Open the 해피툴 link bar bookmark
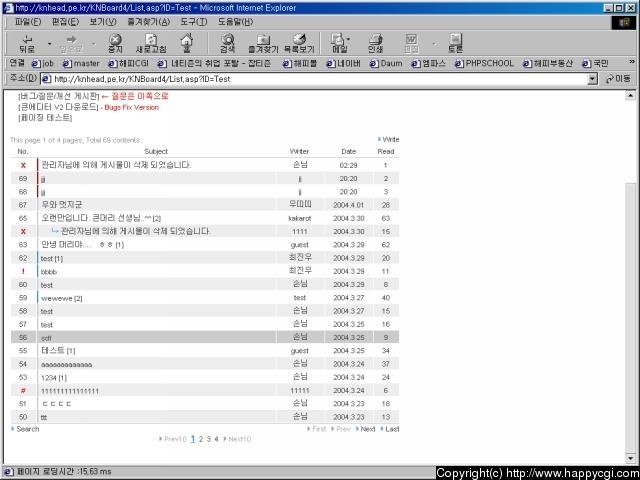 (x=300, y=64)
